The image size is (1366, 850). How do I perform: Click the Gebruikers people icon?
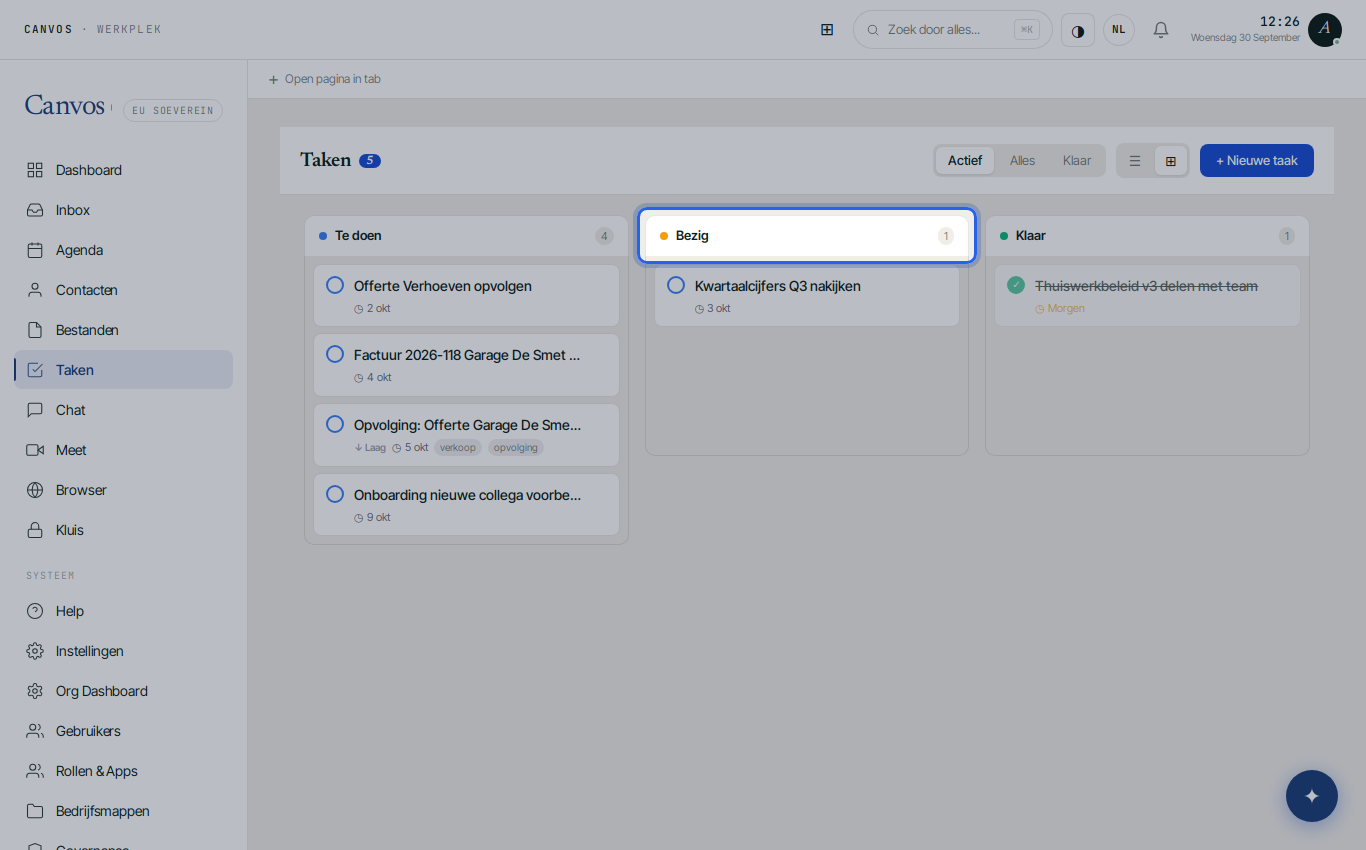pos(35,731)
